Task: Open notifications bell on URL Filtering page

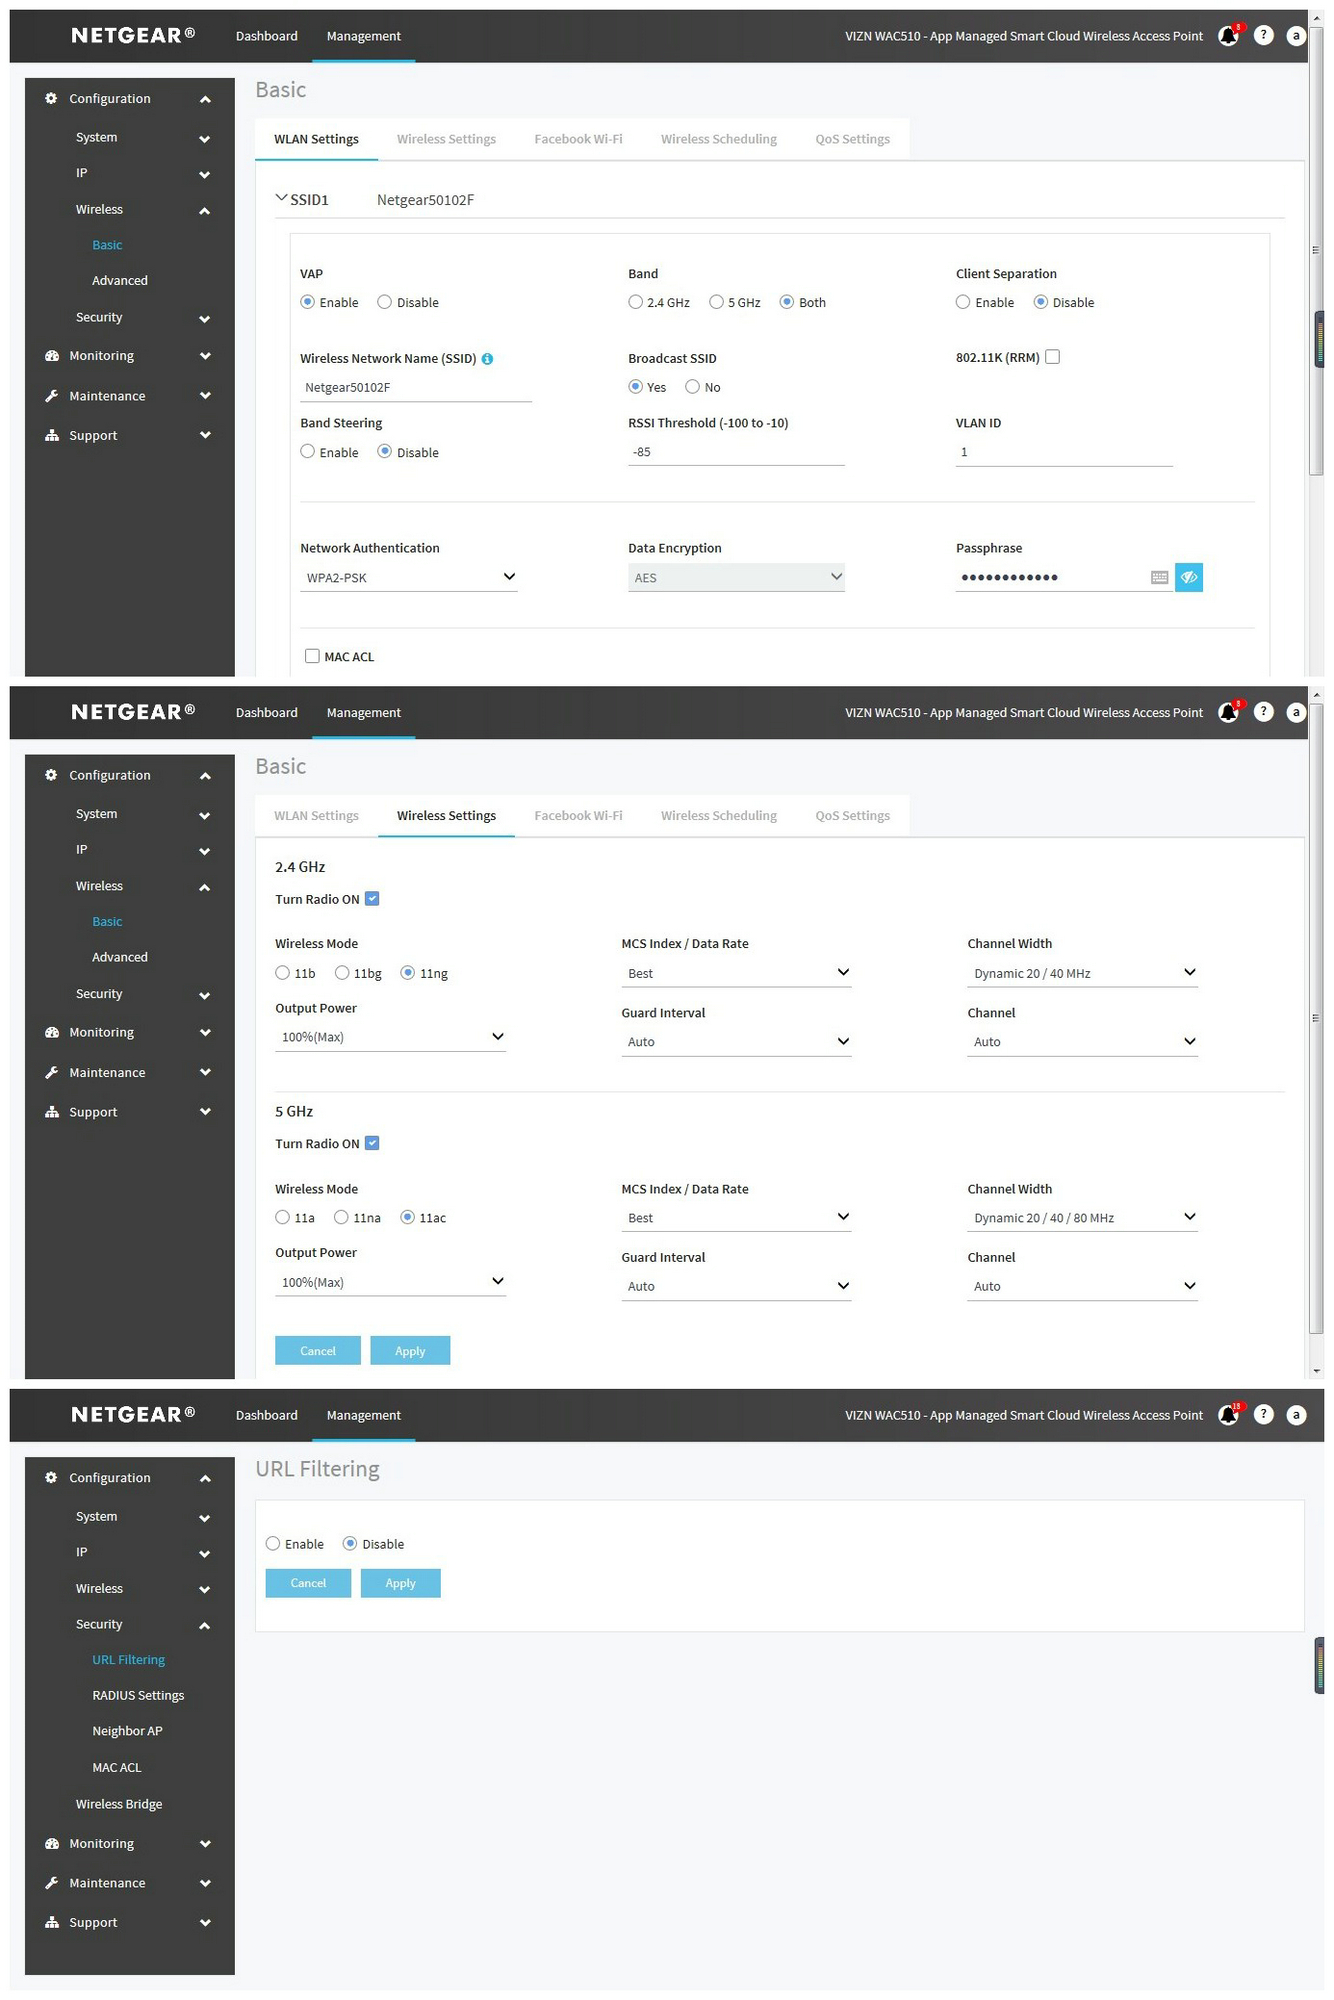Action: [x=1228, y=1415]
